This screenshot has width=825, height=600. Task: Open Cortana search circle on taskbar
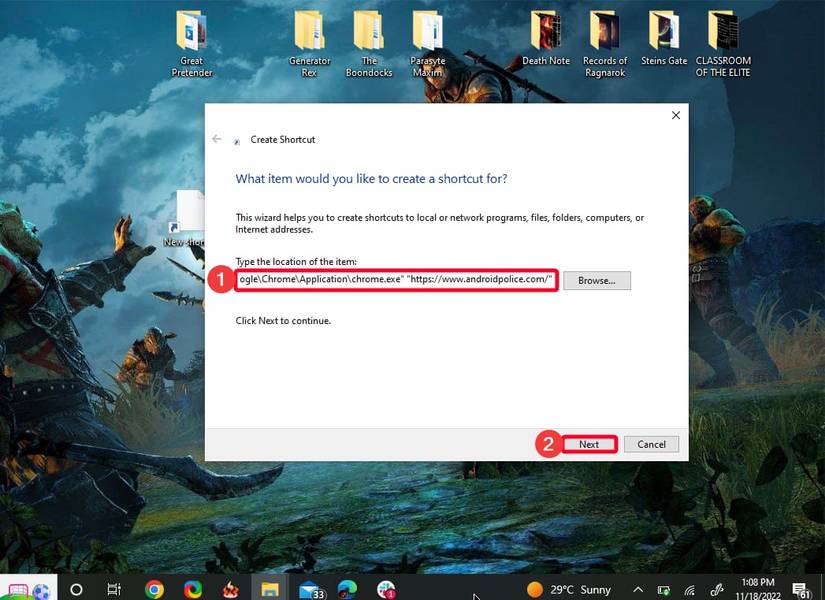(x=76, y=589)
